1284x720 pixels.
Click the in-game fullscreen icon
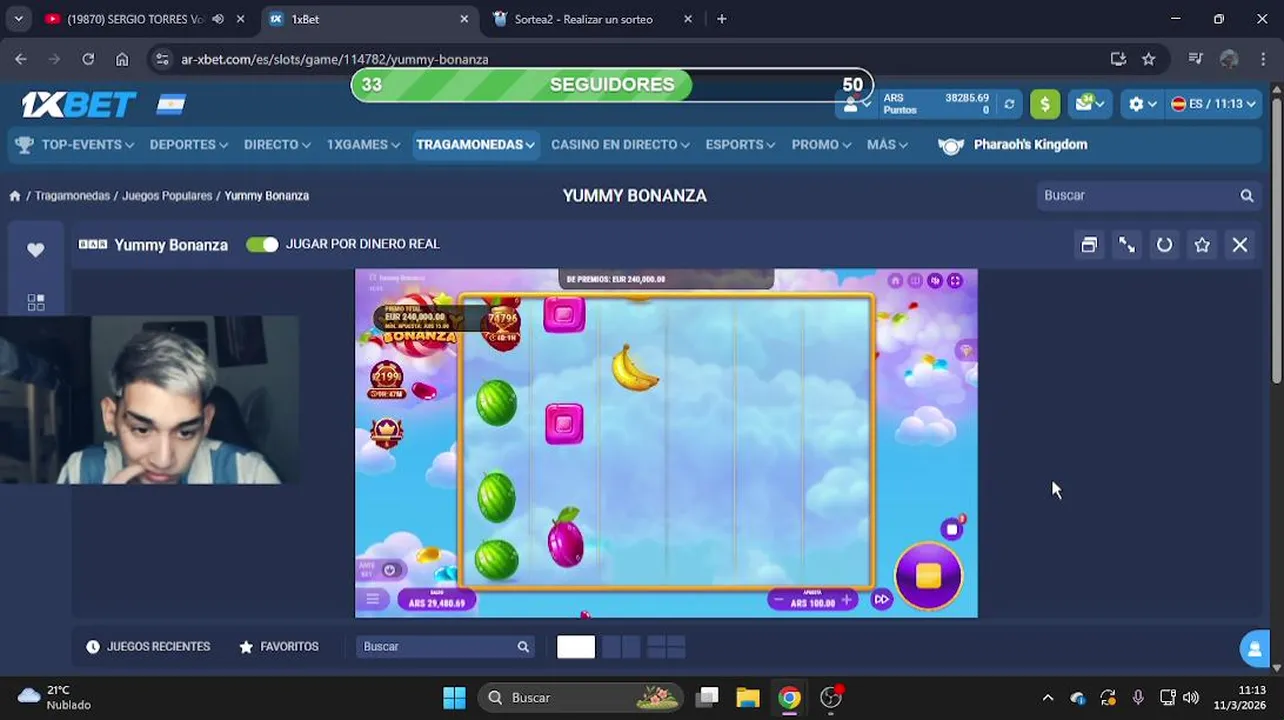pyautogui.click(x=955, y=281)
